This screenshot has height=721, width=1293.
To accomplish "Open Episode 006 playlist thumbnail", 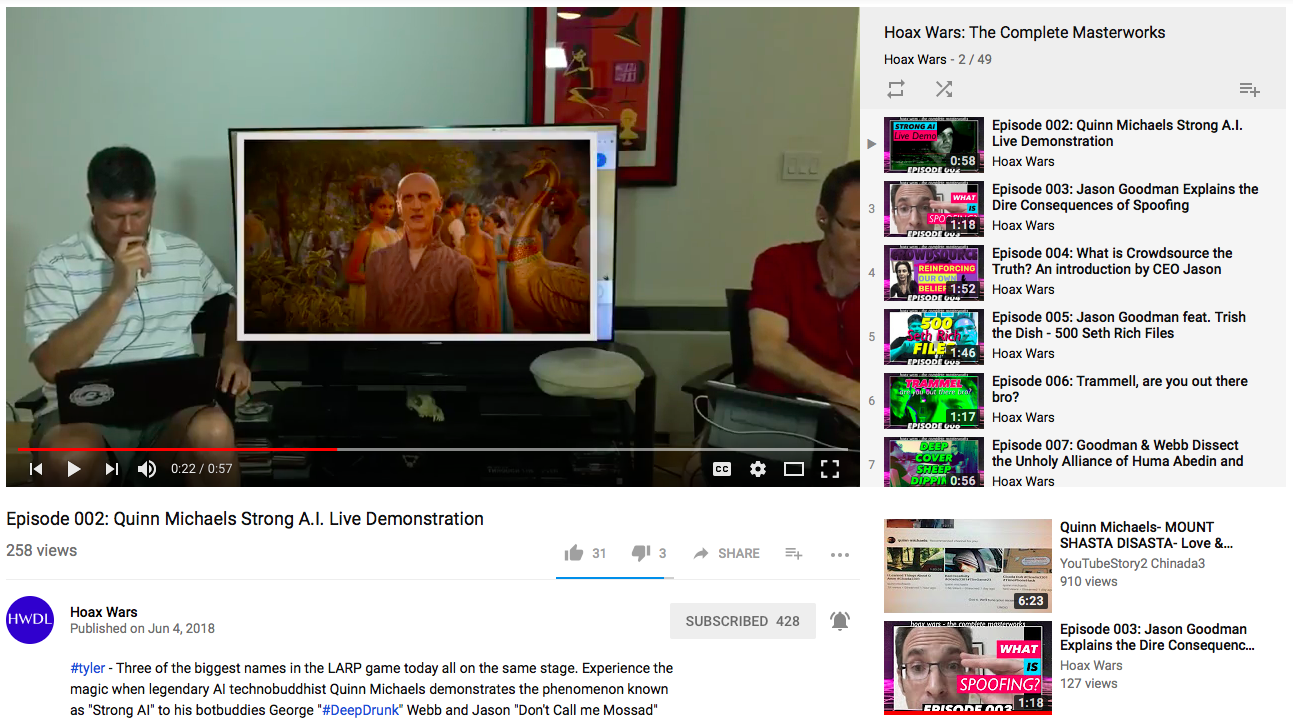I will coord(934,400).
